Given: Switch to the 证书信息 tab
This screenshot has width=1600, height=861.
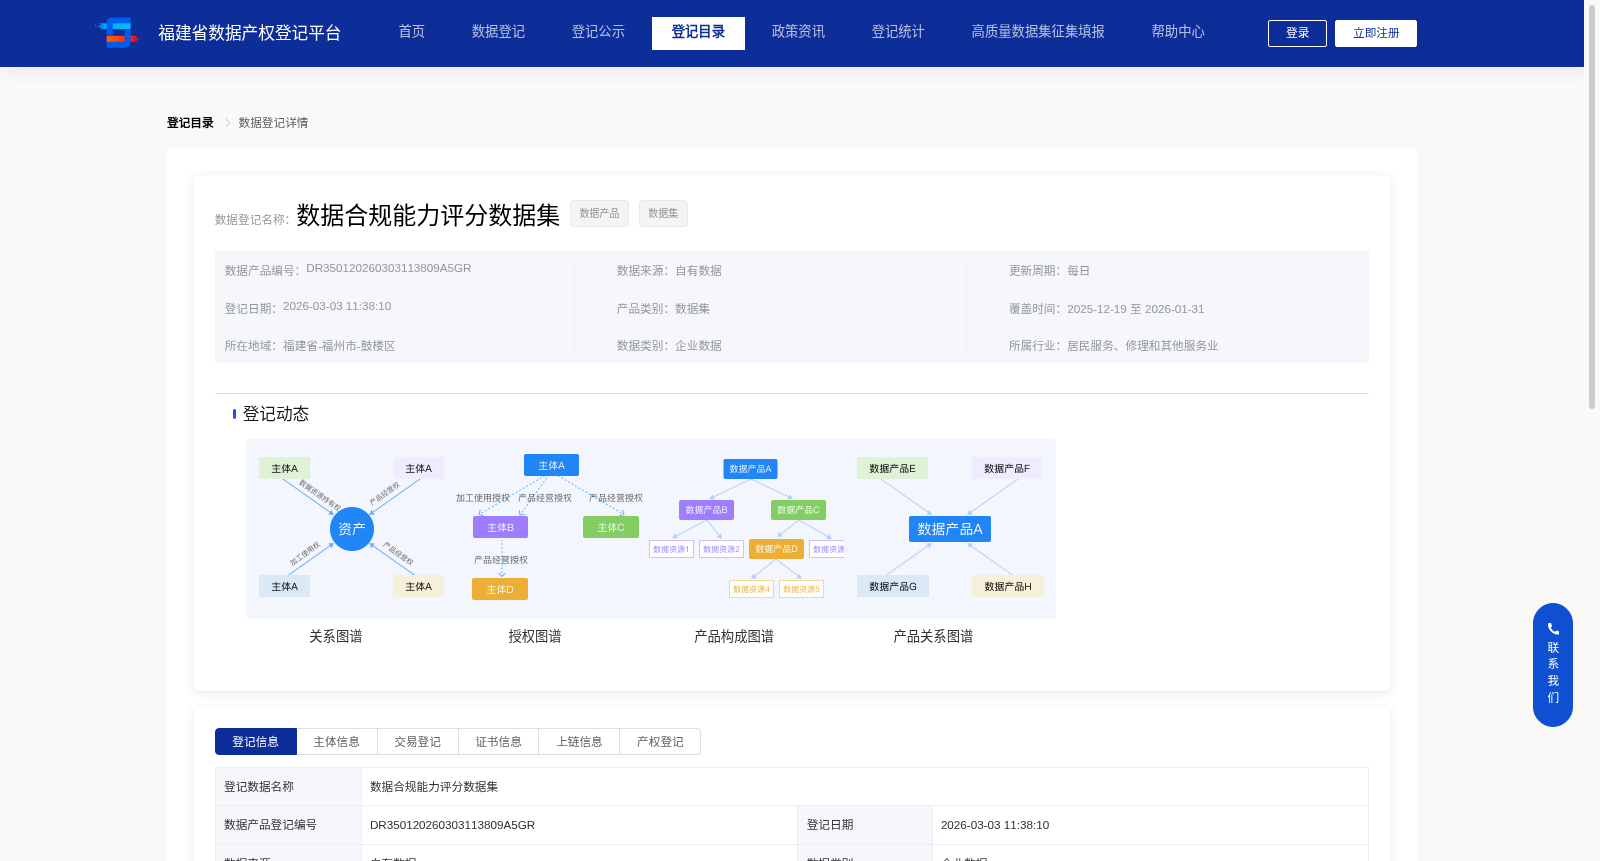Looking at the screenshot, I should (x=498, y=741).
